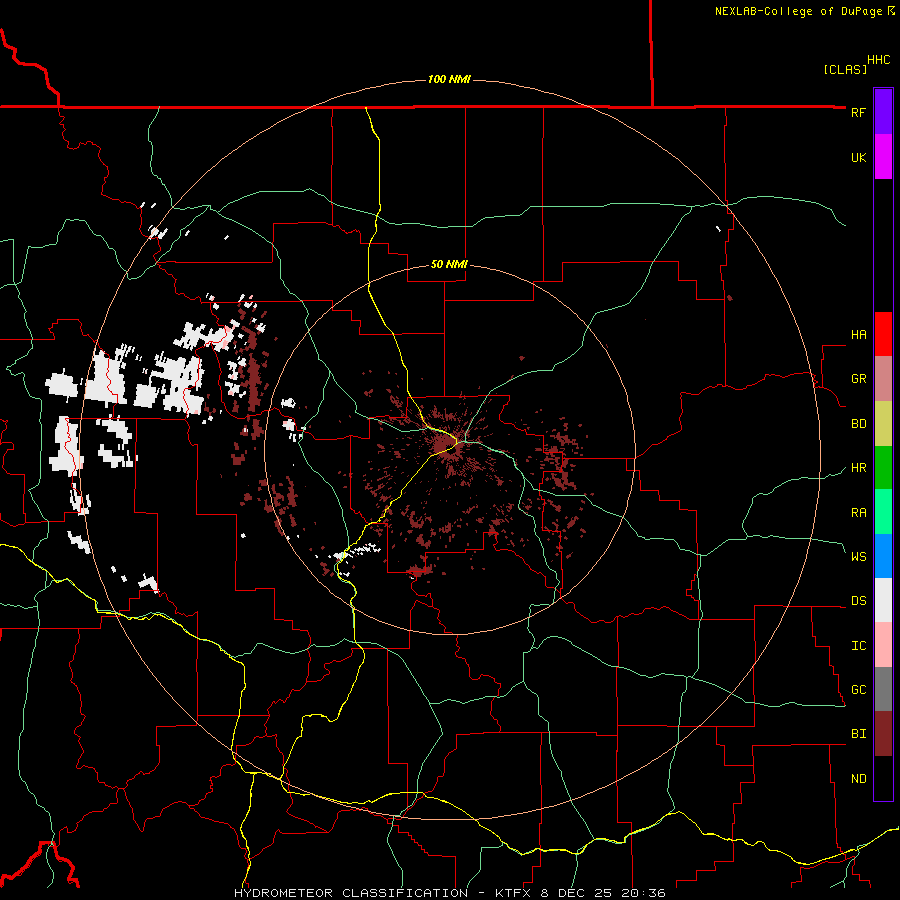Click the IC legend label

(x=858, y=646)
